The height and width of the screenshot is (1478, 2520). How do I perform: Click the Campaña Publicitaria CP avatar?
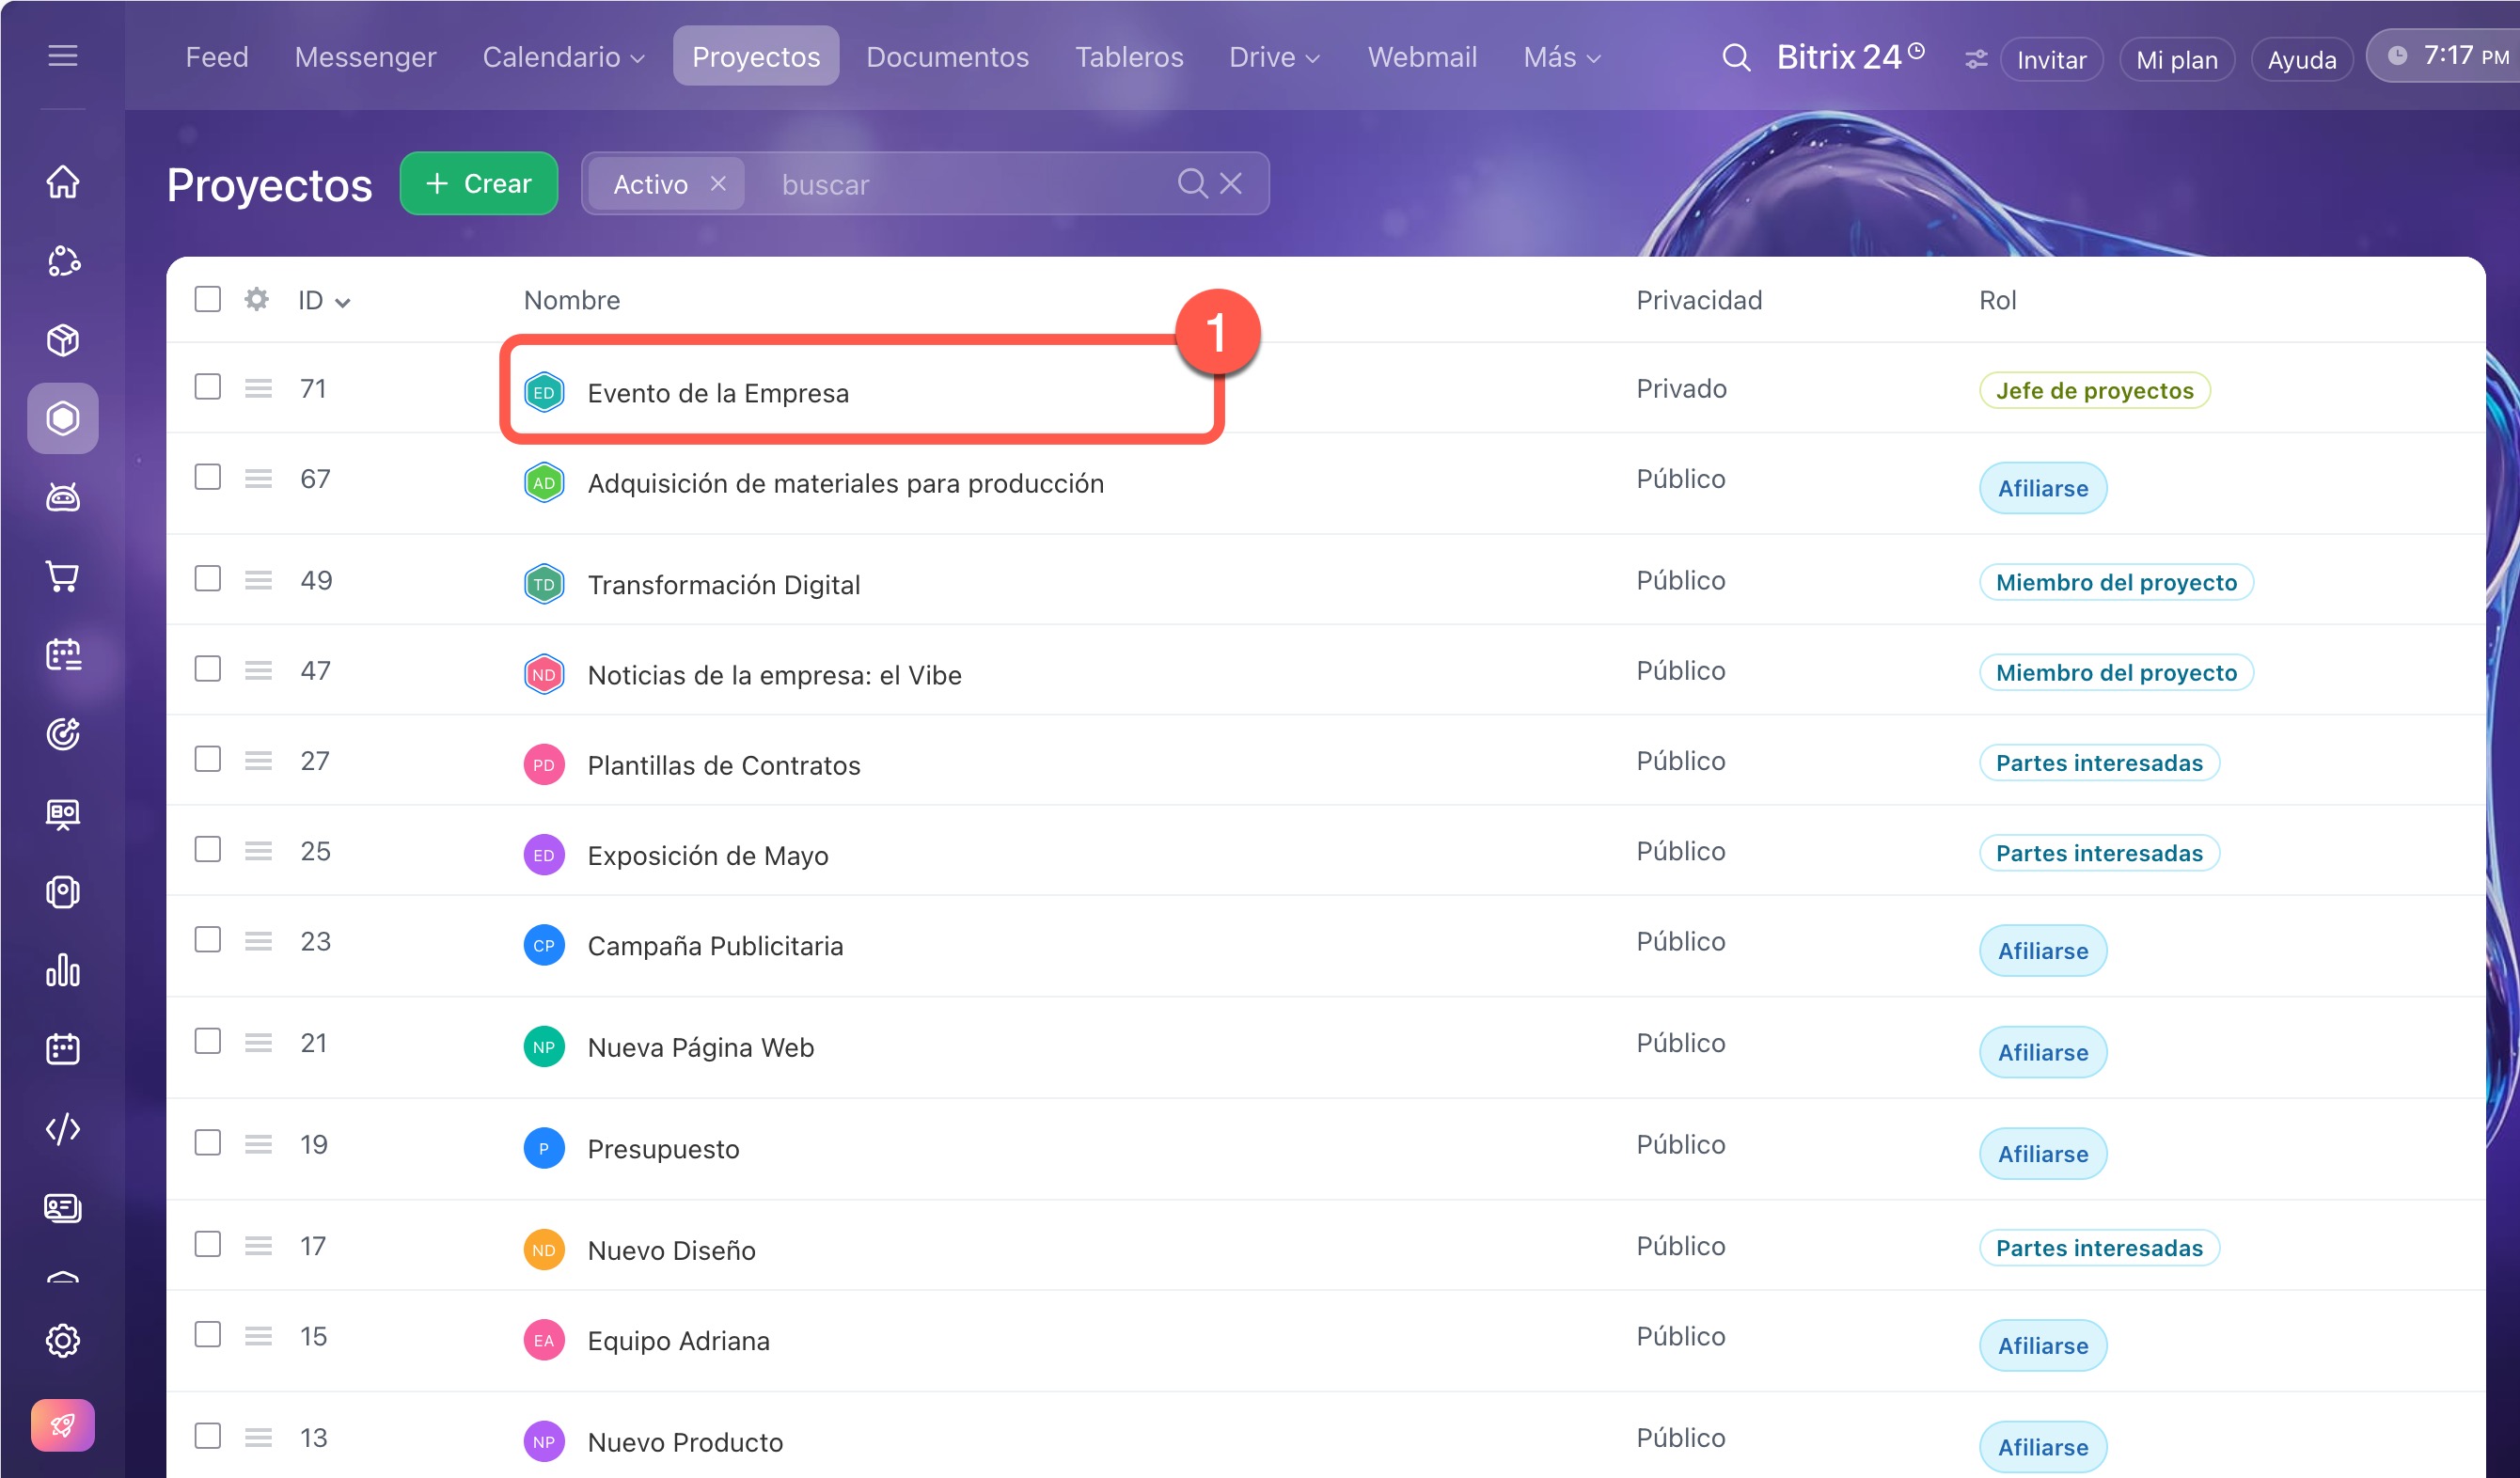(x=544, y=945)
